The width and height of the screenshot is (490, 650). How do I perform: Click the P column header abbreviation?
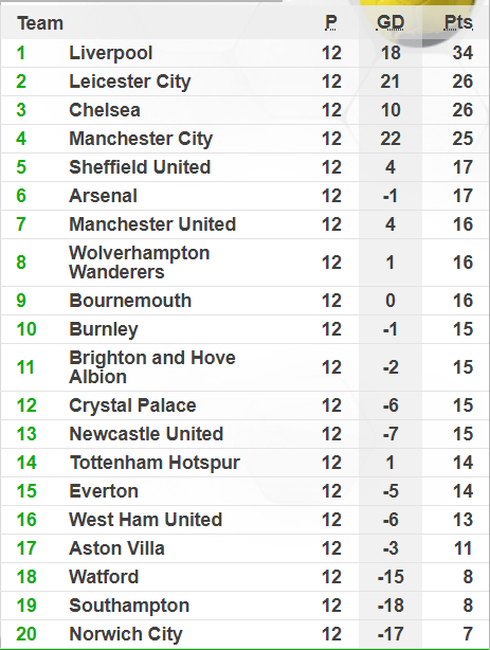331,22
